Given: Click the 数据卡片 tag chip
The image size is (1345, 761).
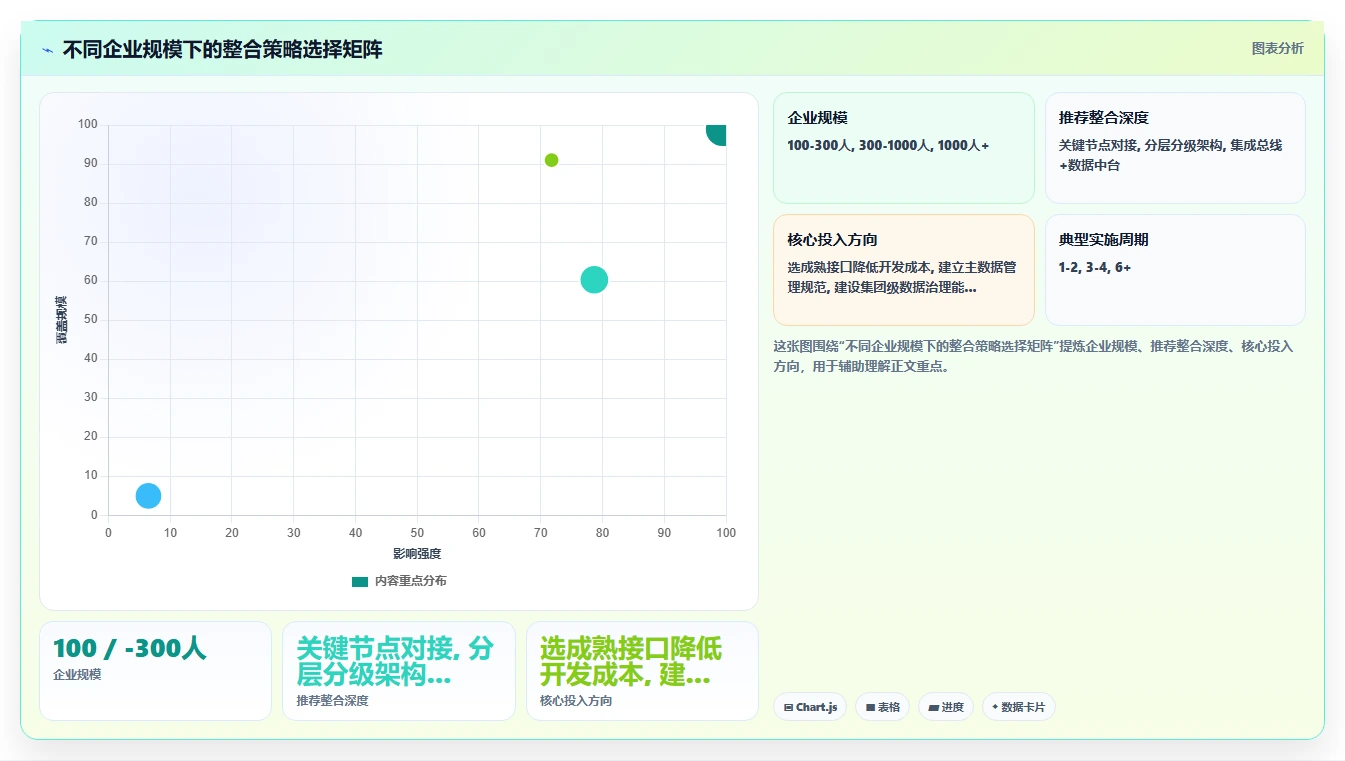Looking at the screenshot, I should click(x=1018, y=707).
